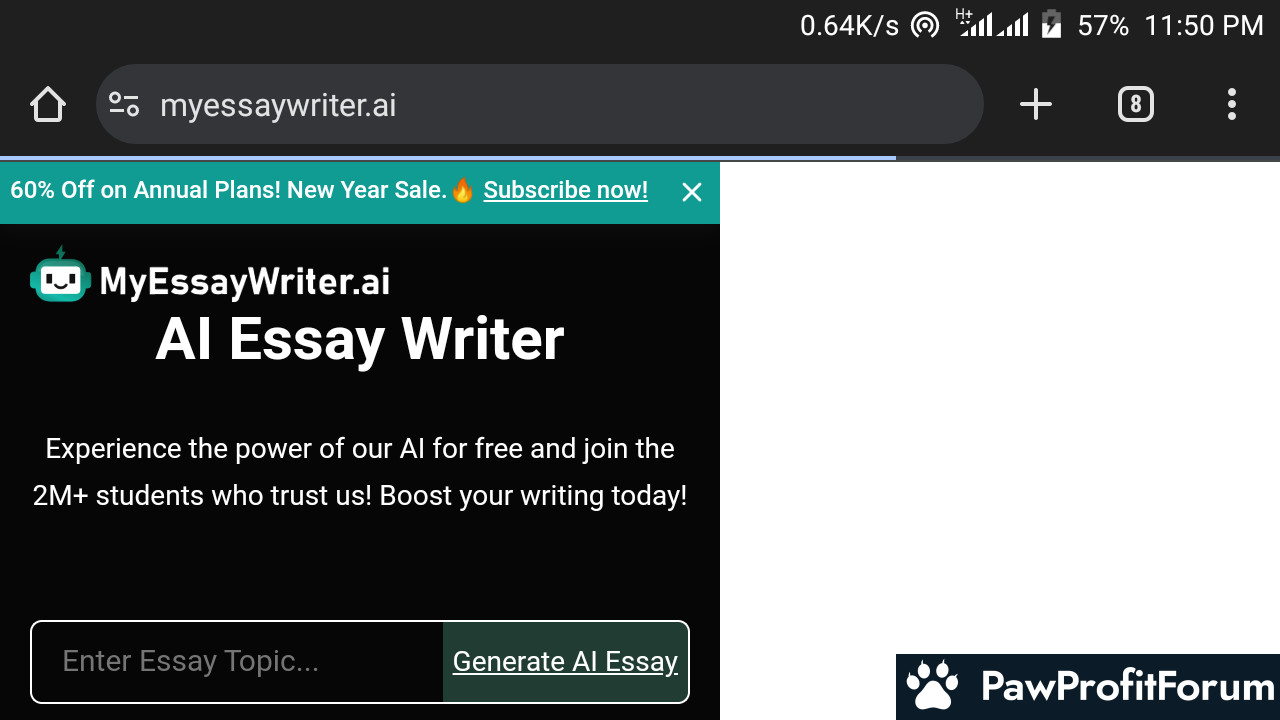Tap the hotspot icon in status bar
The image size is (1280, 720).
(x=925, y=25)
